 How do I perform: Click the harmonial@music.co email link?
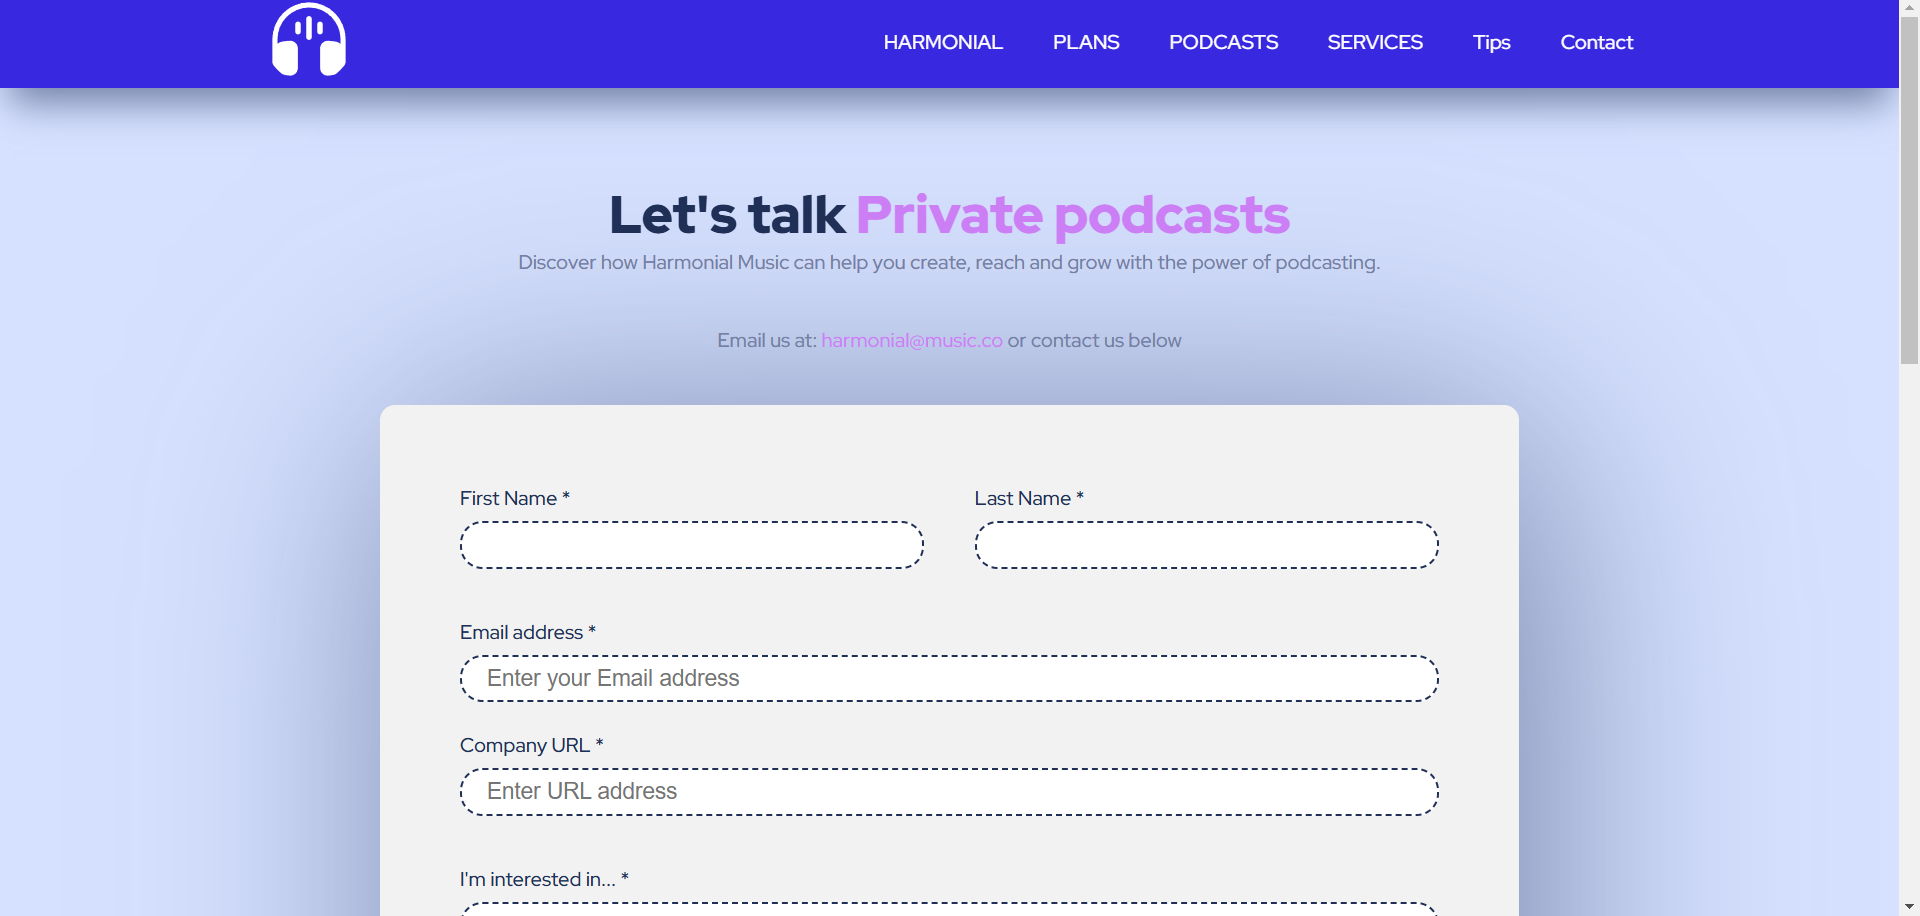tap(911, 340)
